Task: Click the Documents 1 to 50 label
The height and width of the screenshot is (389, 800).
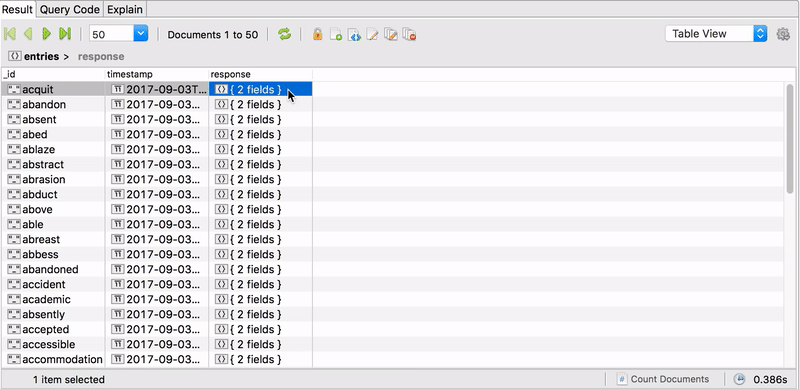Action: (x=213, y=35)
